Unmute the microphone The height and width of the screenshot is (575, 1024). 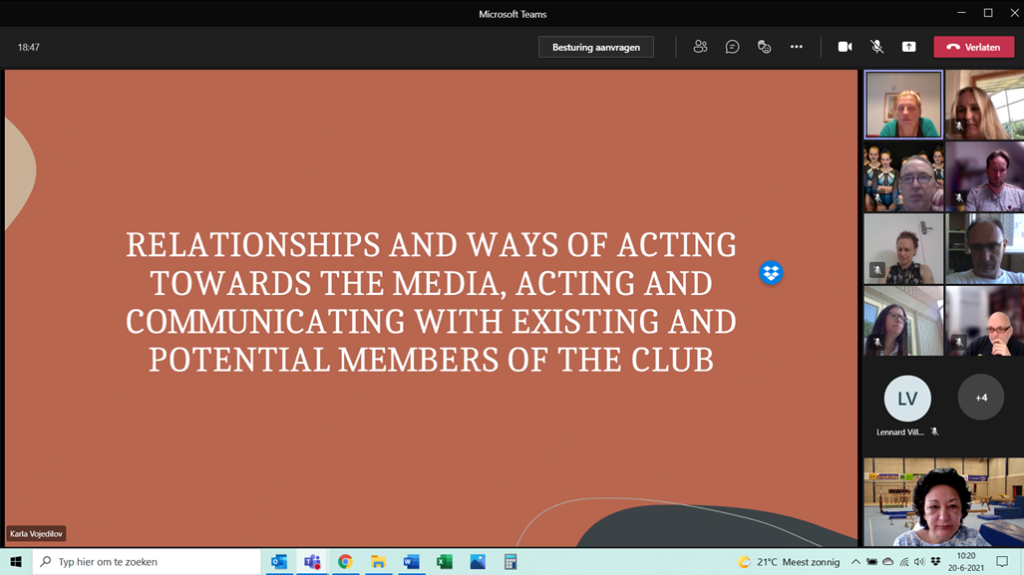tap(876, 47)
